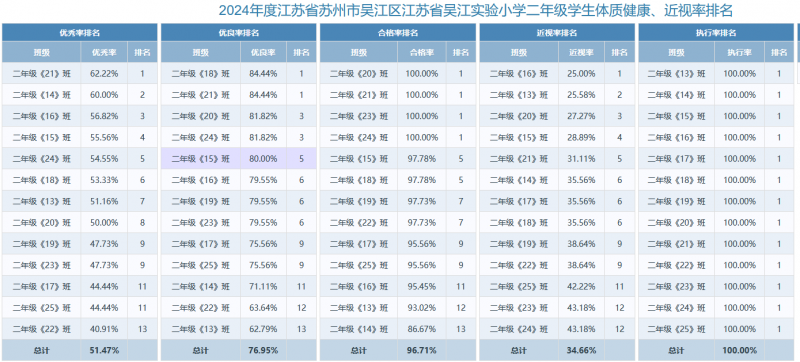Select the 近视率排名 table header
Image resolution: width=800 pixels, height=362 pixels.
(557, 33)
